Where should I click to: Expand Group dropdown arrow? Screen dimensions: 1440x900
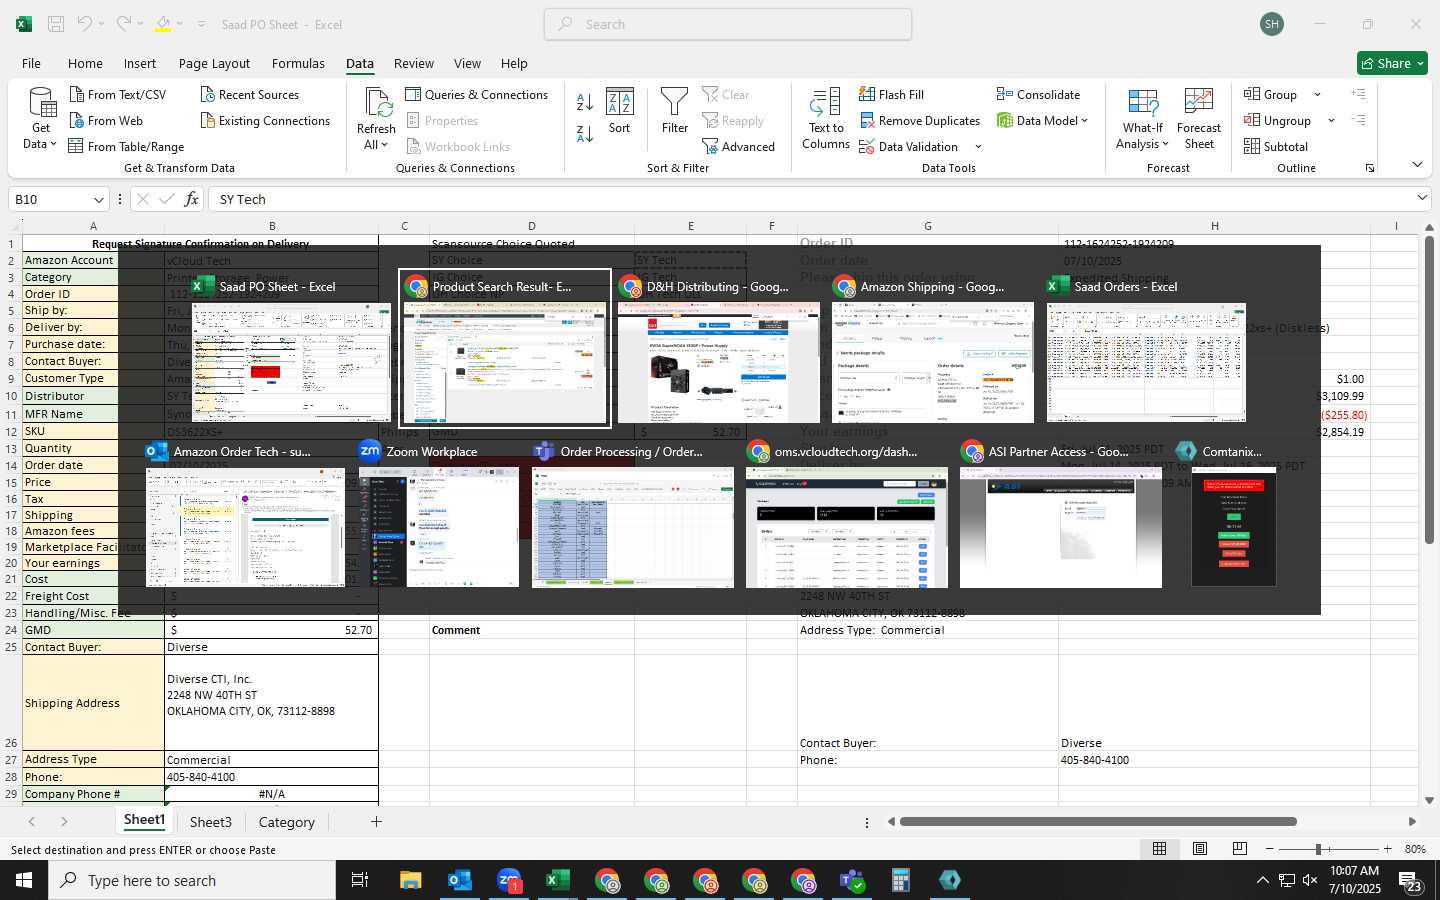(x=1317, y=94)
